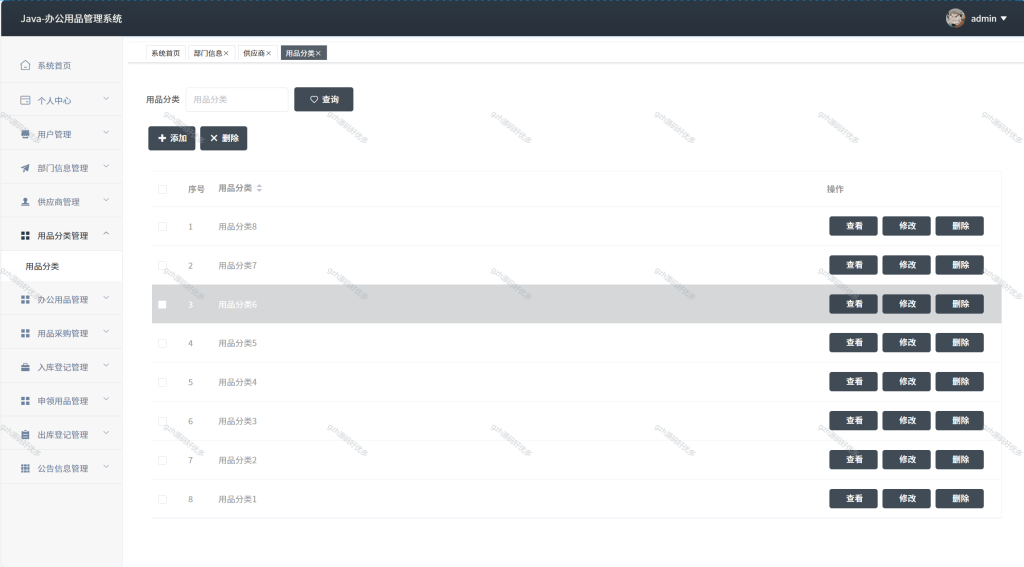
Task: Expand 入库登记管理 menu chevron
Action: pyautogui.click(x=106, y=365)
